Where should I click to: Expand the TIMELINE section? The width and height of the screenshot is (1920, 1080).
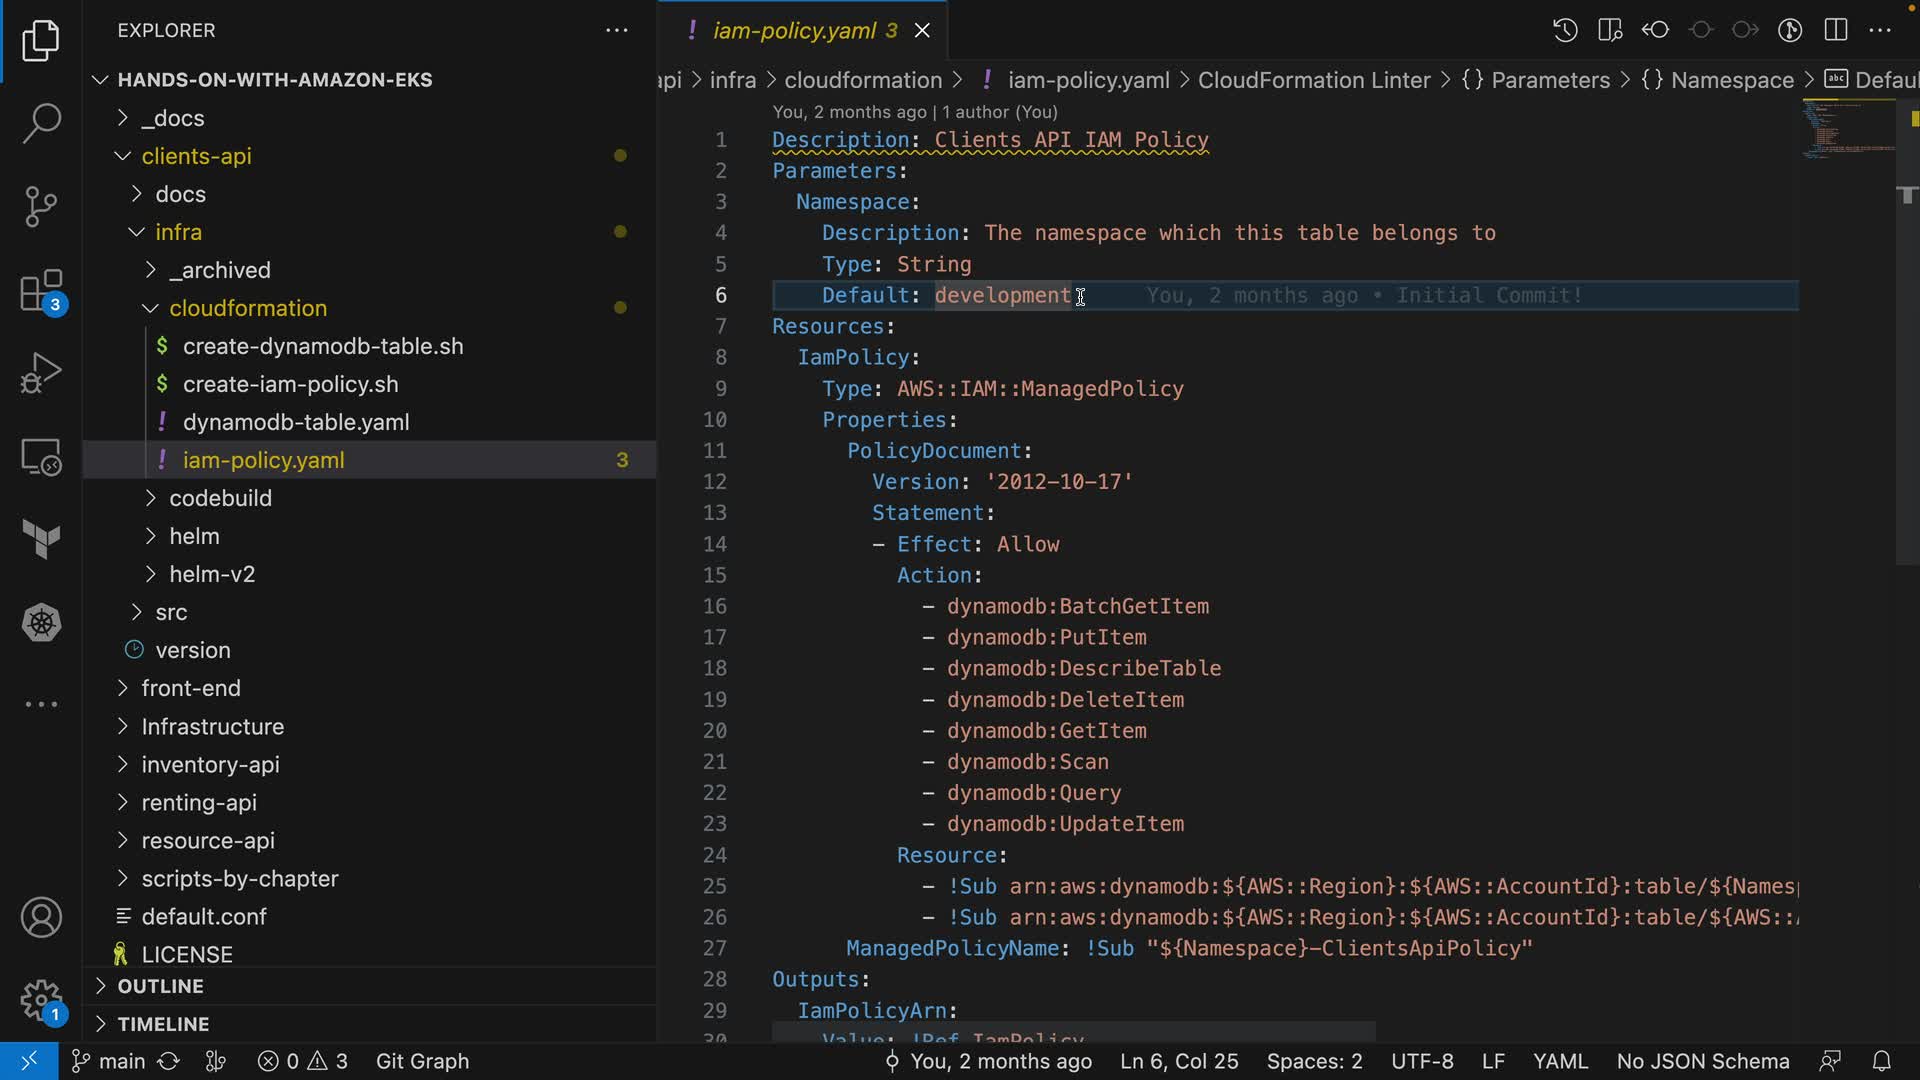click(163, 1024)
